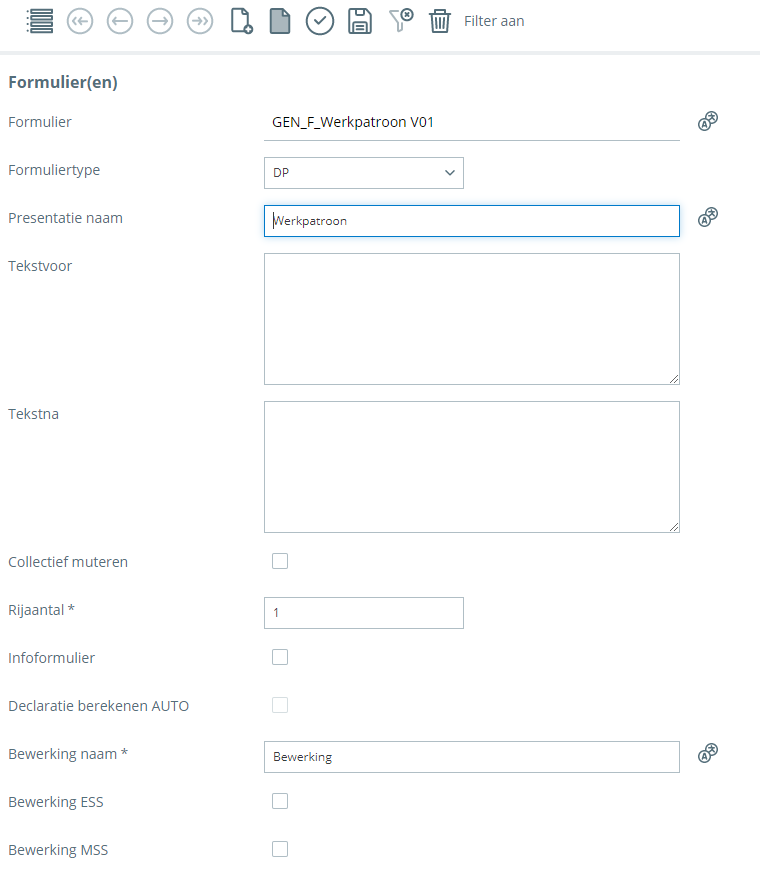
Task: Open the Formuliertype dropdown
Action: click(363, 173)
